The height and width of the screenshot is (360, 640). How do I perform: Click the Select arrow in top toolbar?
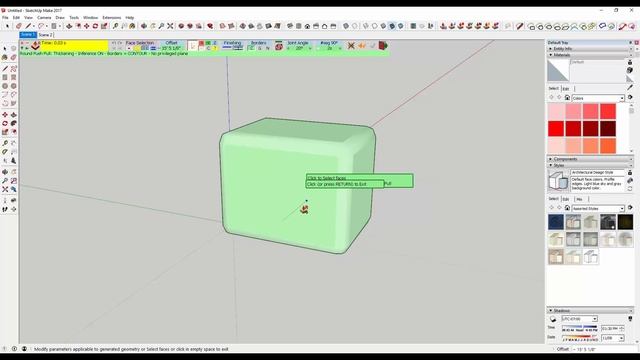click(x=7, y=26)
